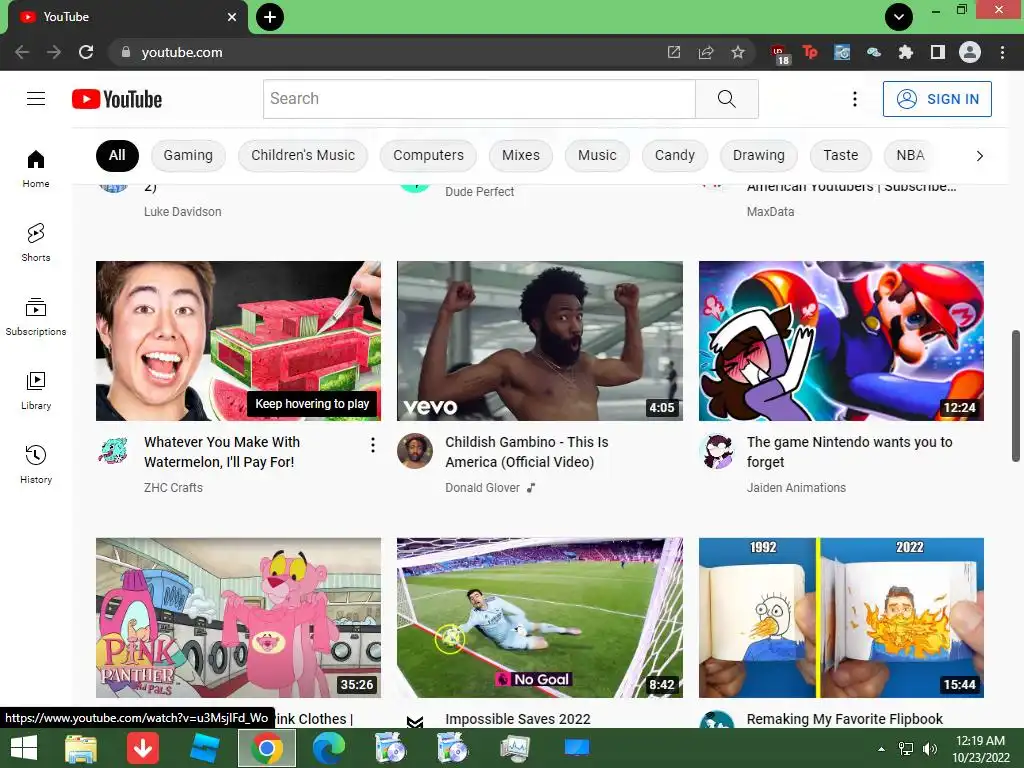This screenshot has height=768, width=1024.
Task: Open Whatever You Make With Watermelon title
Action: (222, 452)
